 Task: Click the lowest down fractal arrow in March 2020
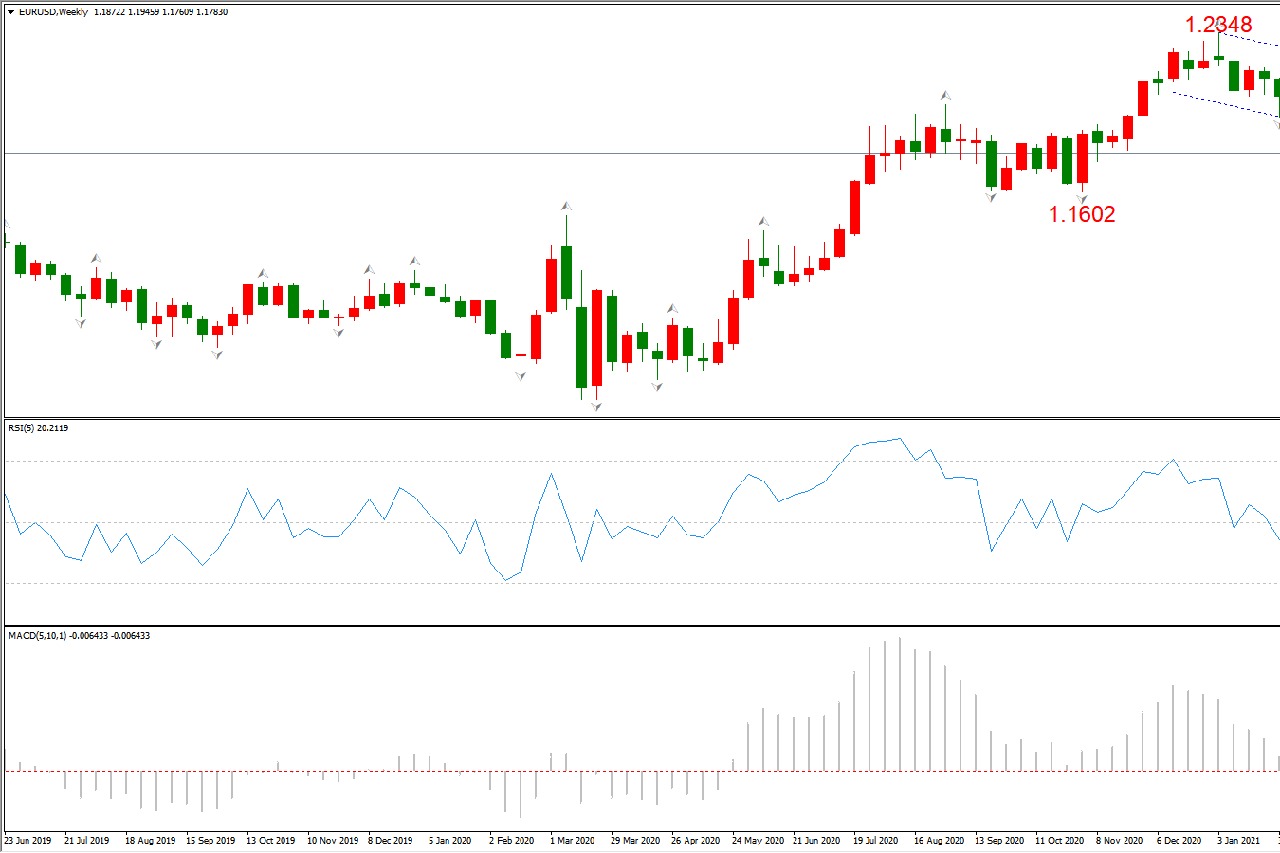[596, 406]
